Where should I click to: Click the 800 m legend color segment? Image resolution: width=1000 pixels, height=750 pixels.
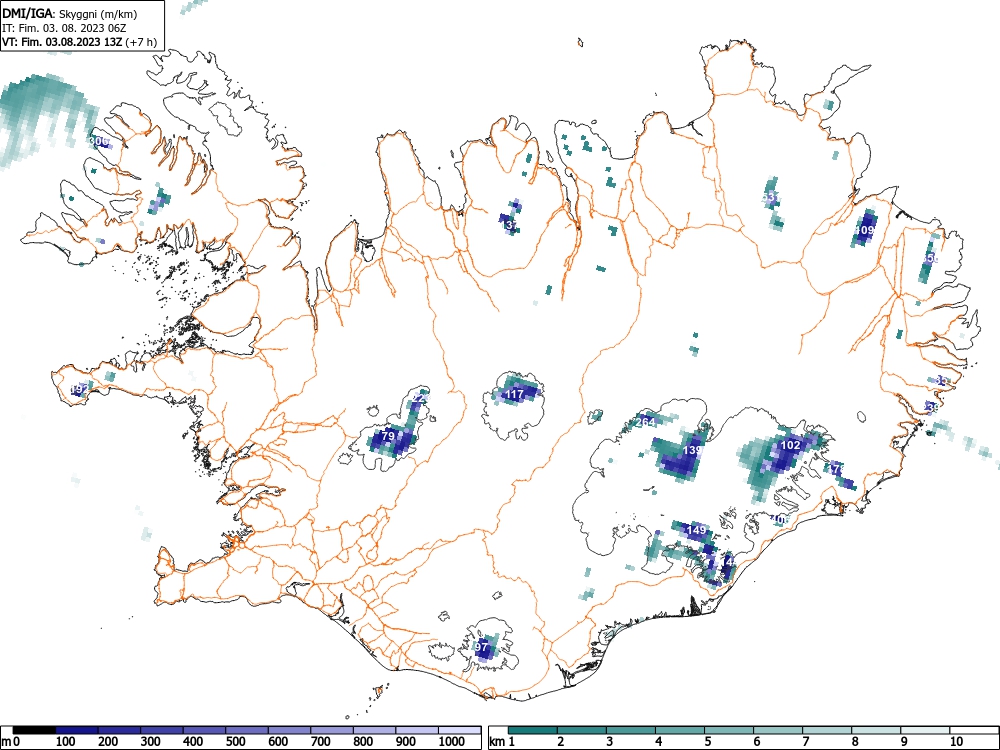(375, 730)
